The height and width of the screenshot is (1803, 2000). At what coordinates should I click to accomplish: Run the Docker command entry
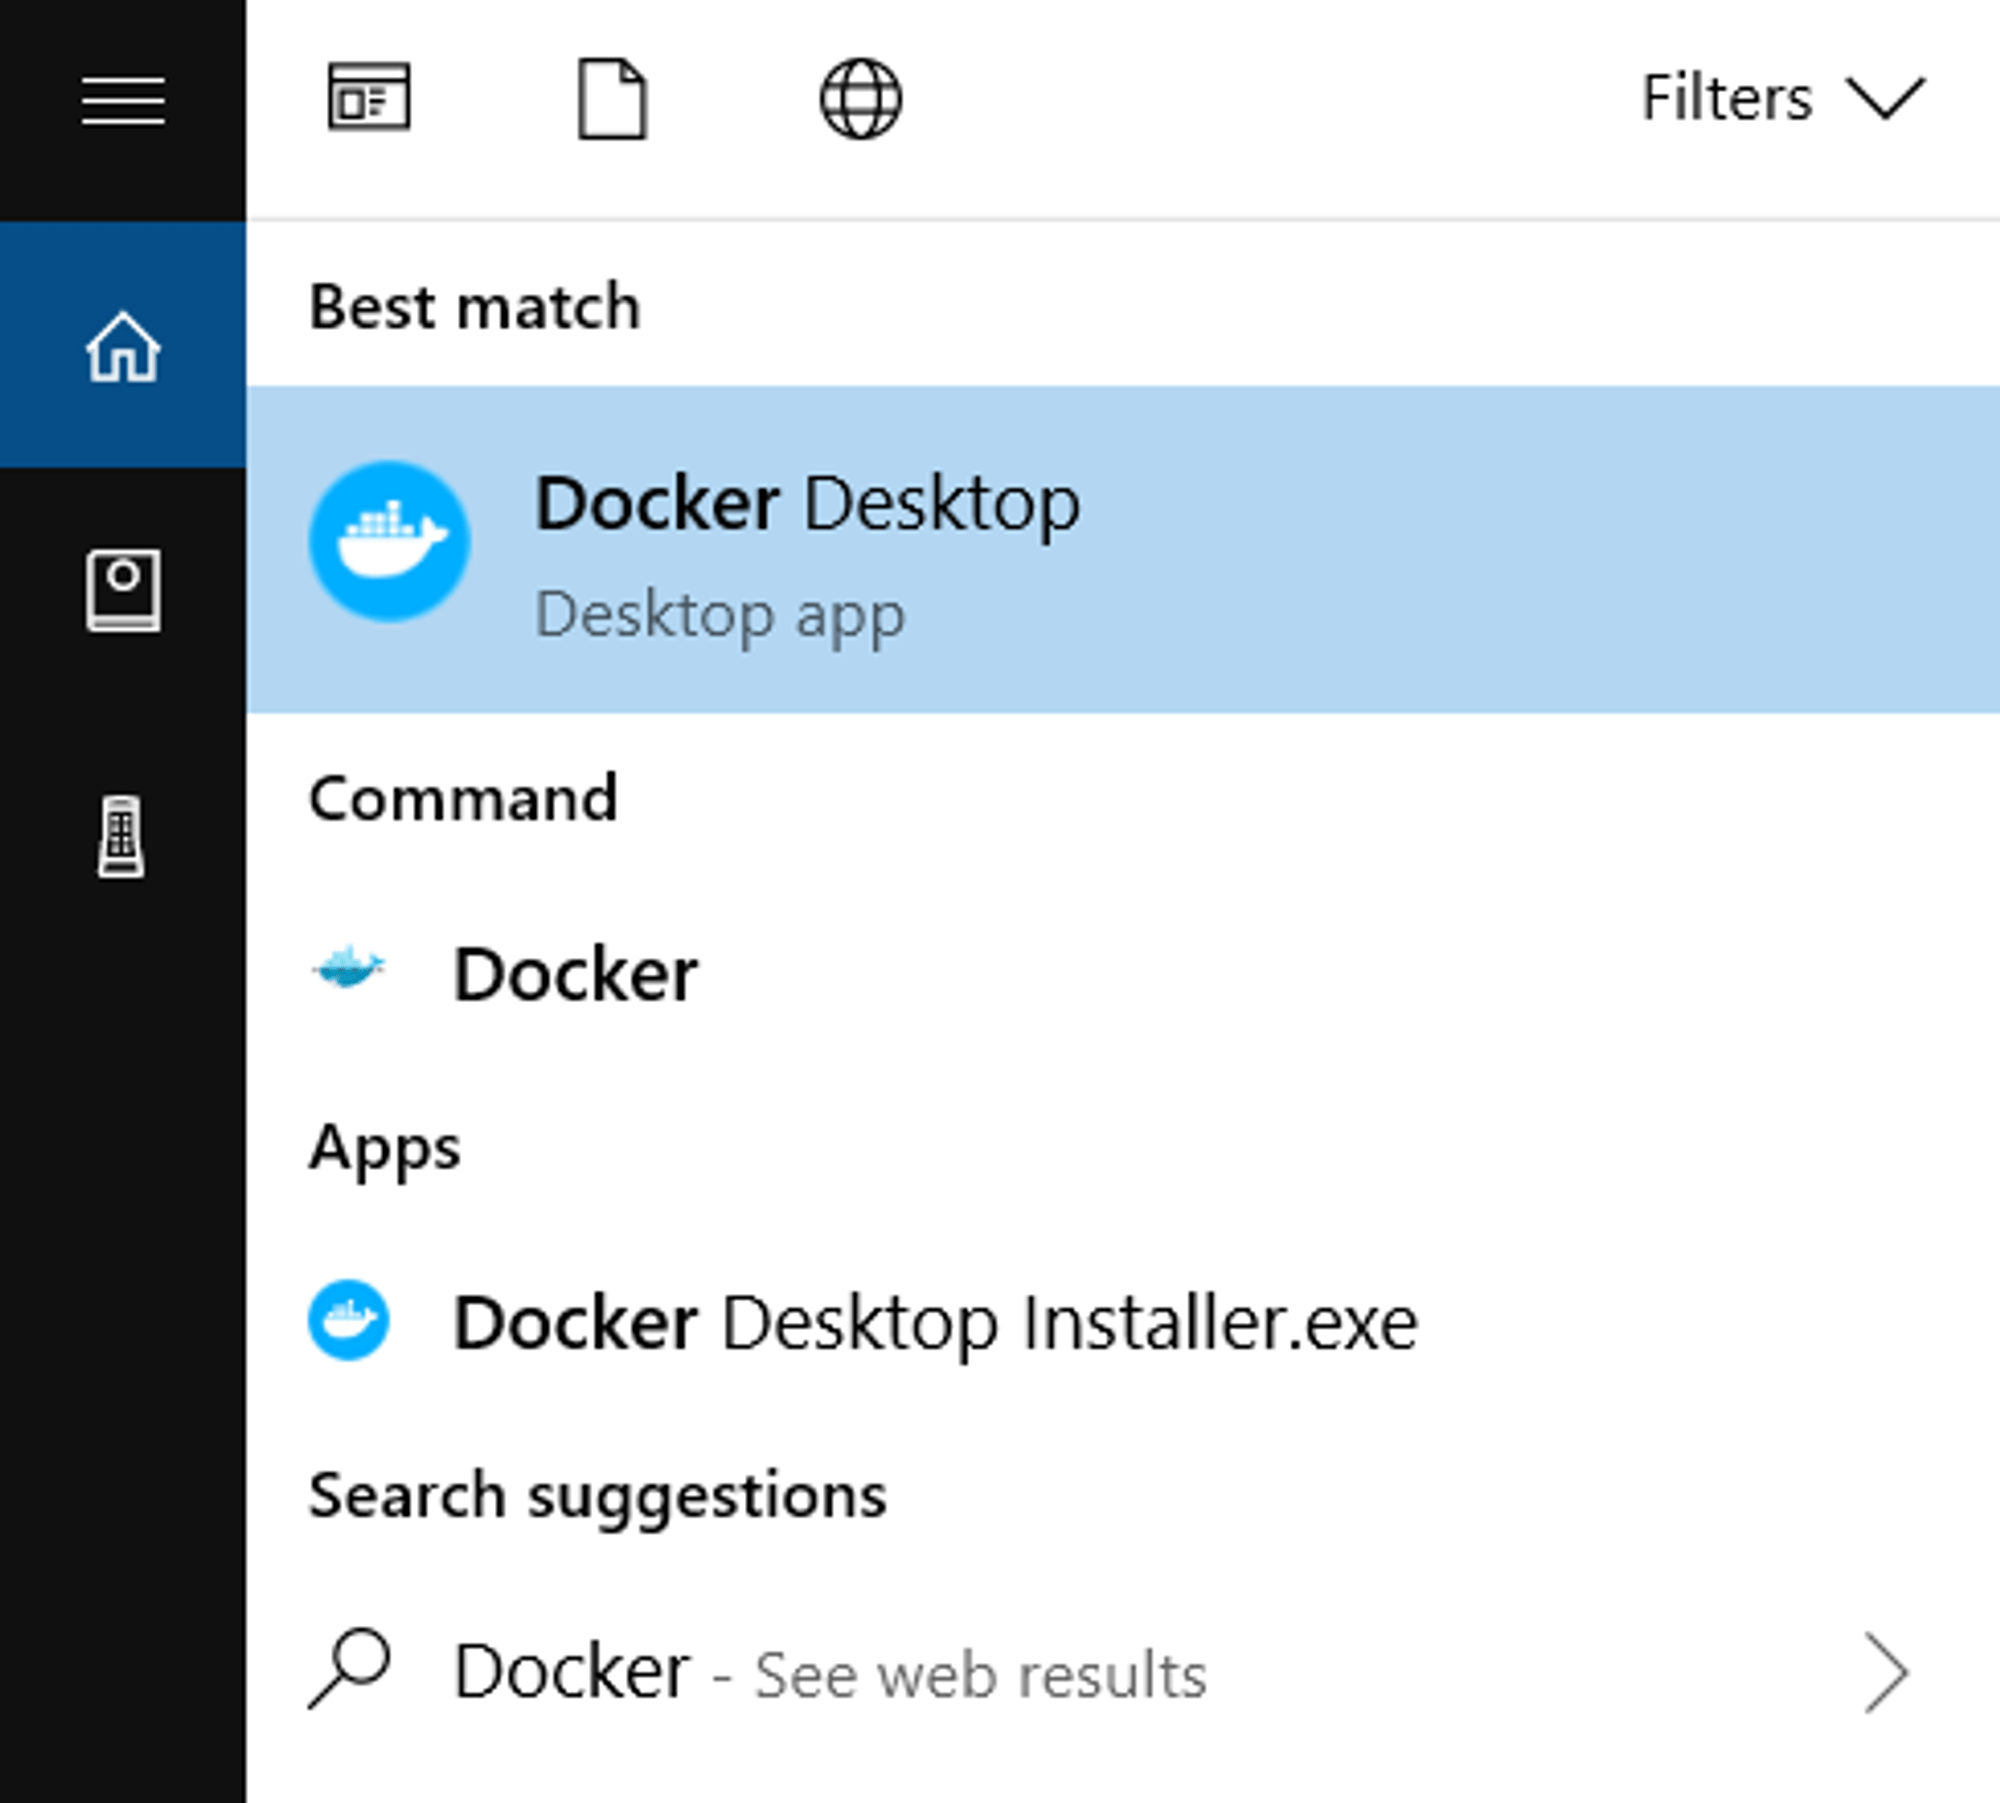tap(575, 974)
